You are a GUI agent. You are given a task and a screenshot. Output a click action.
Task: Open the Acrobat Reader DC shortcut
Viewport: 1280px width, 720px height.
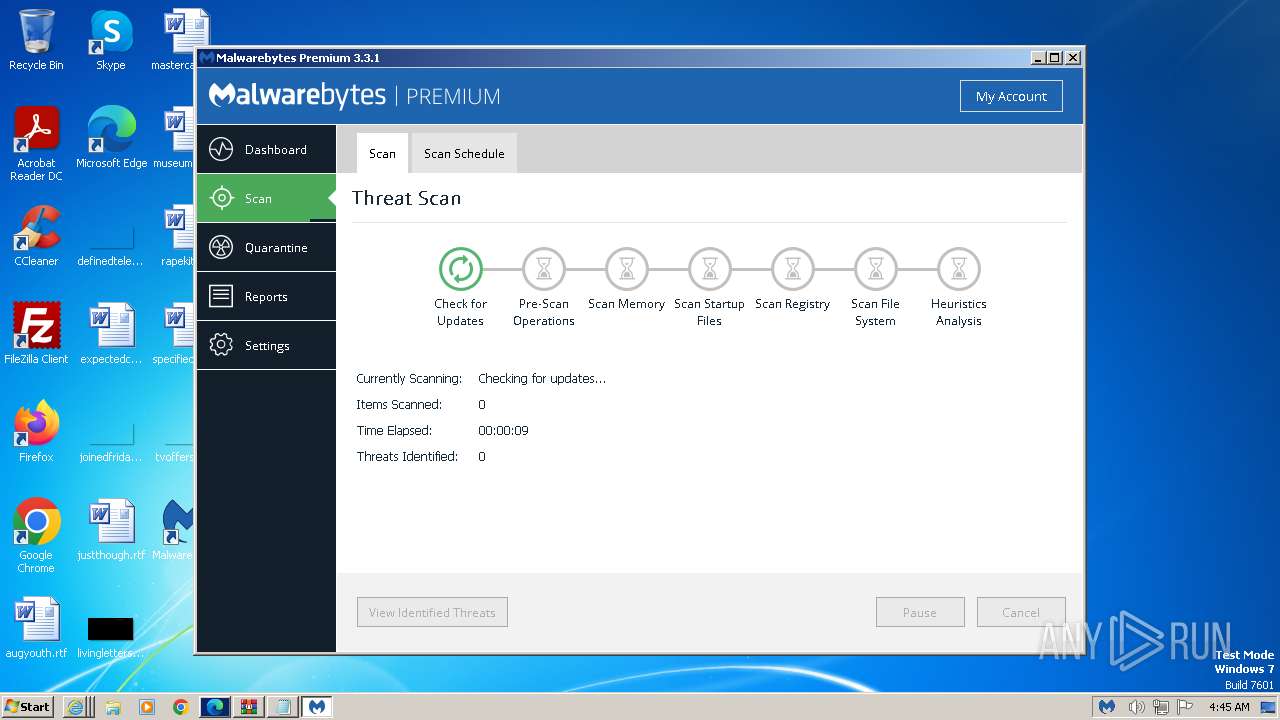pyautogui.click(x=36, y=144)
